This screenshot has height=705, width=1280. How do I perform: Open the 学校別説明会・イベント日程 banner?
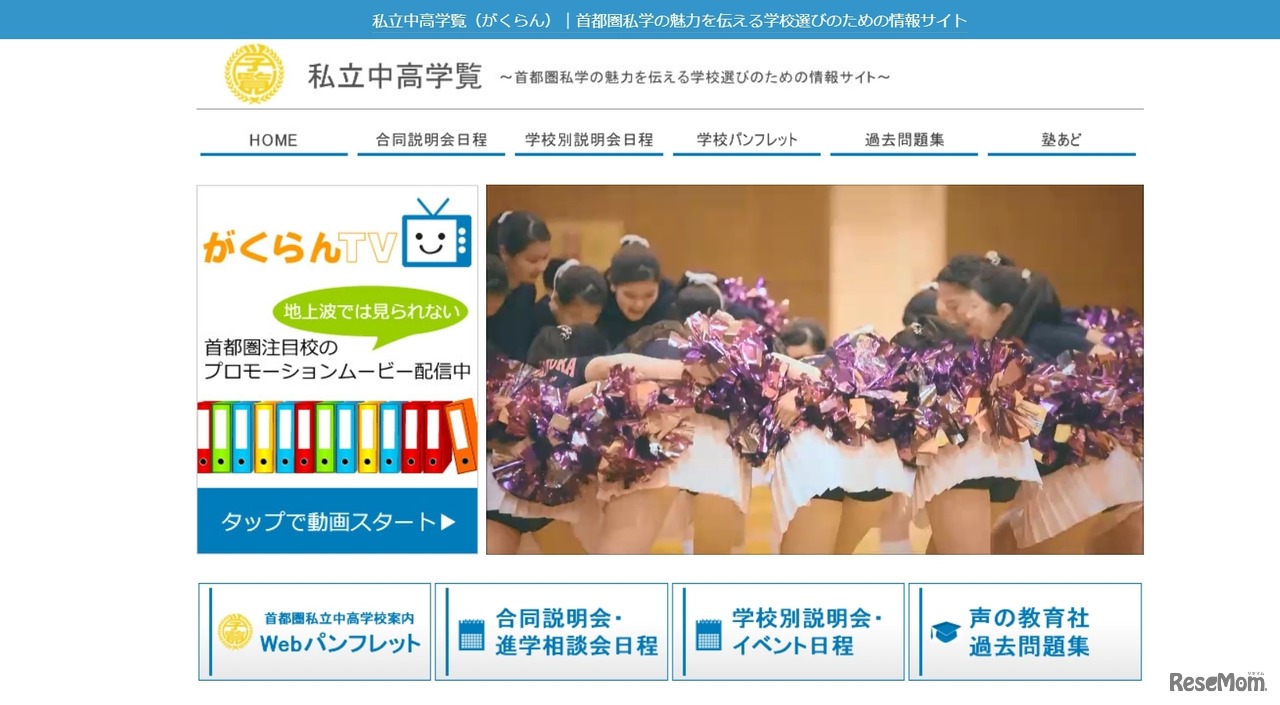tap(788, 632)
